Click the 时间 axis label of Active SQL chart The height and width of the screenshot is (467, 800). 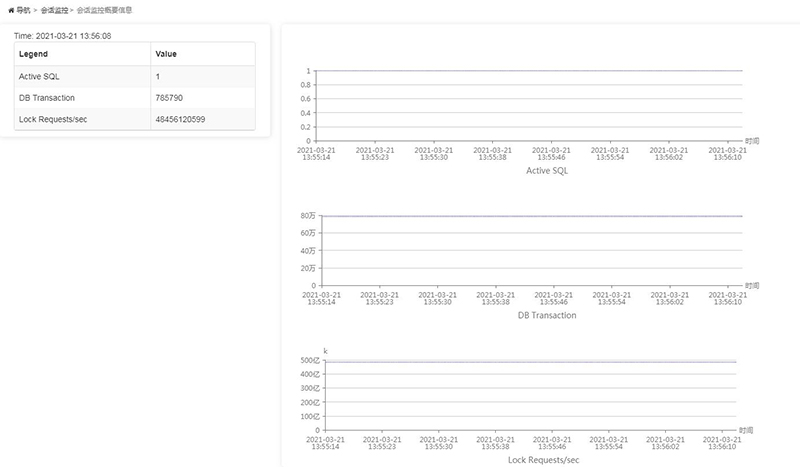click(x=752, y=141)
